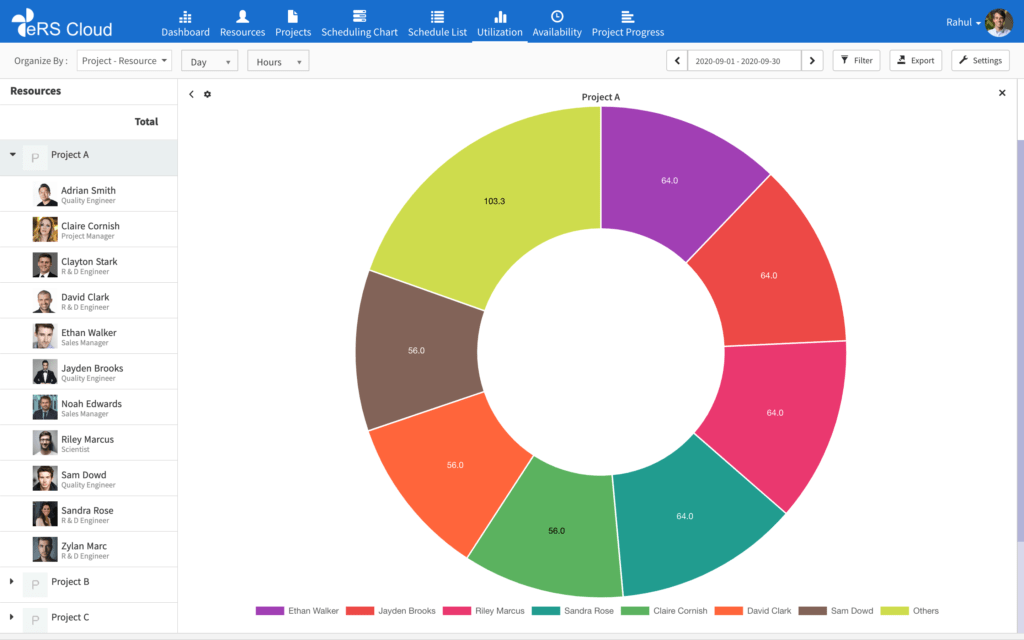The height and width of the screenshot is (640, 1024).
Task: Close the Project A chart
Action: pos(1002,93)
